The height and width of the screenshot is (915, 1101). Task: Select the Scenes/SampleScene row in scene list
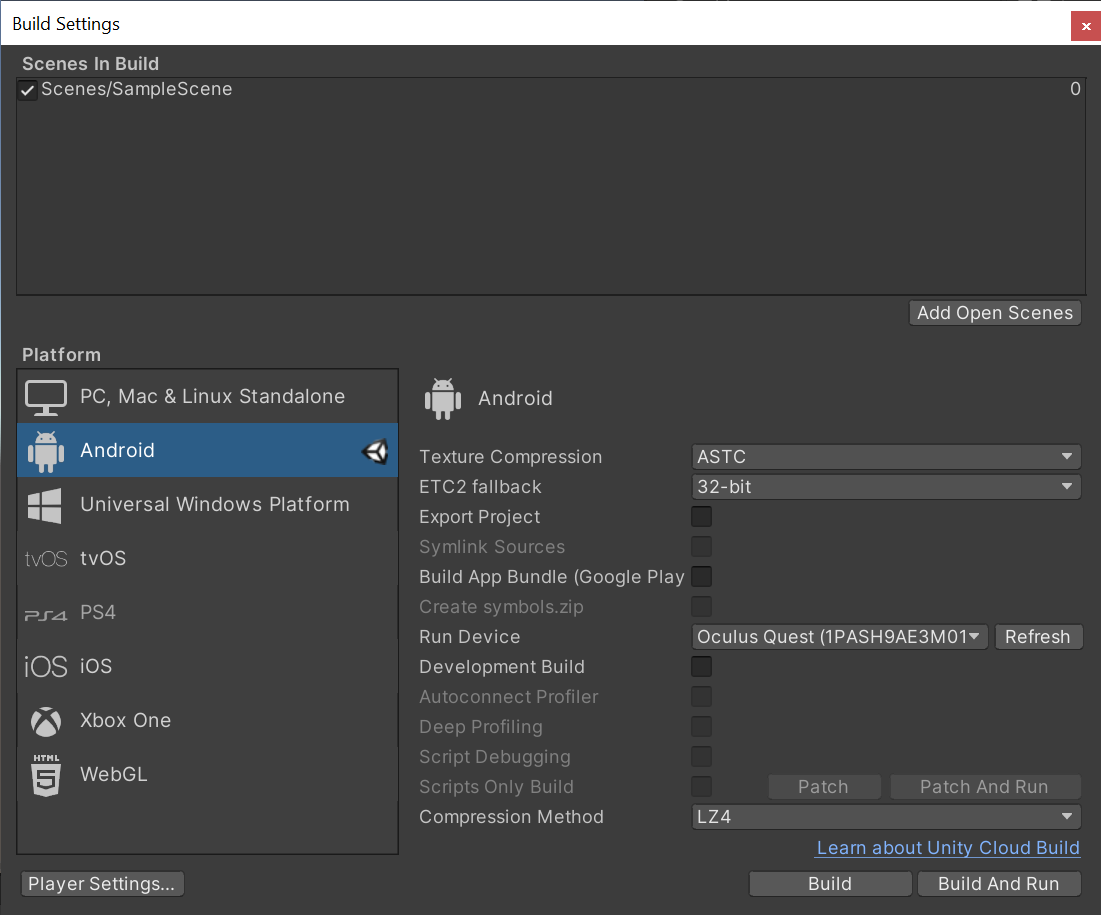pyautogui.click(x=500, y=90)
